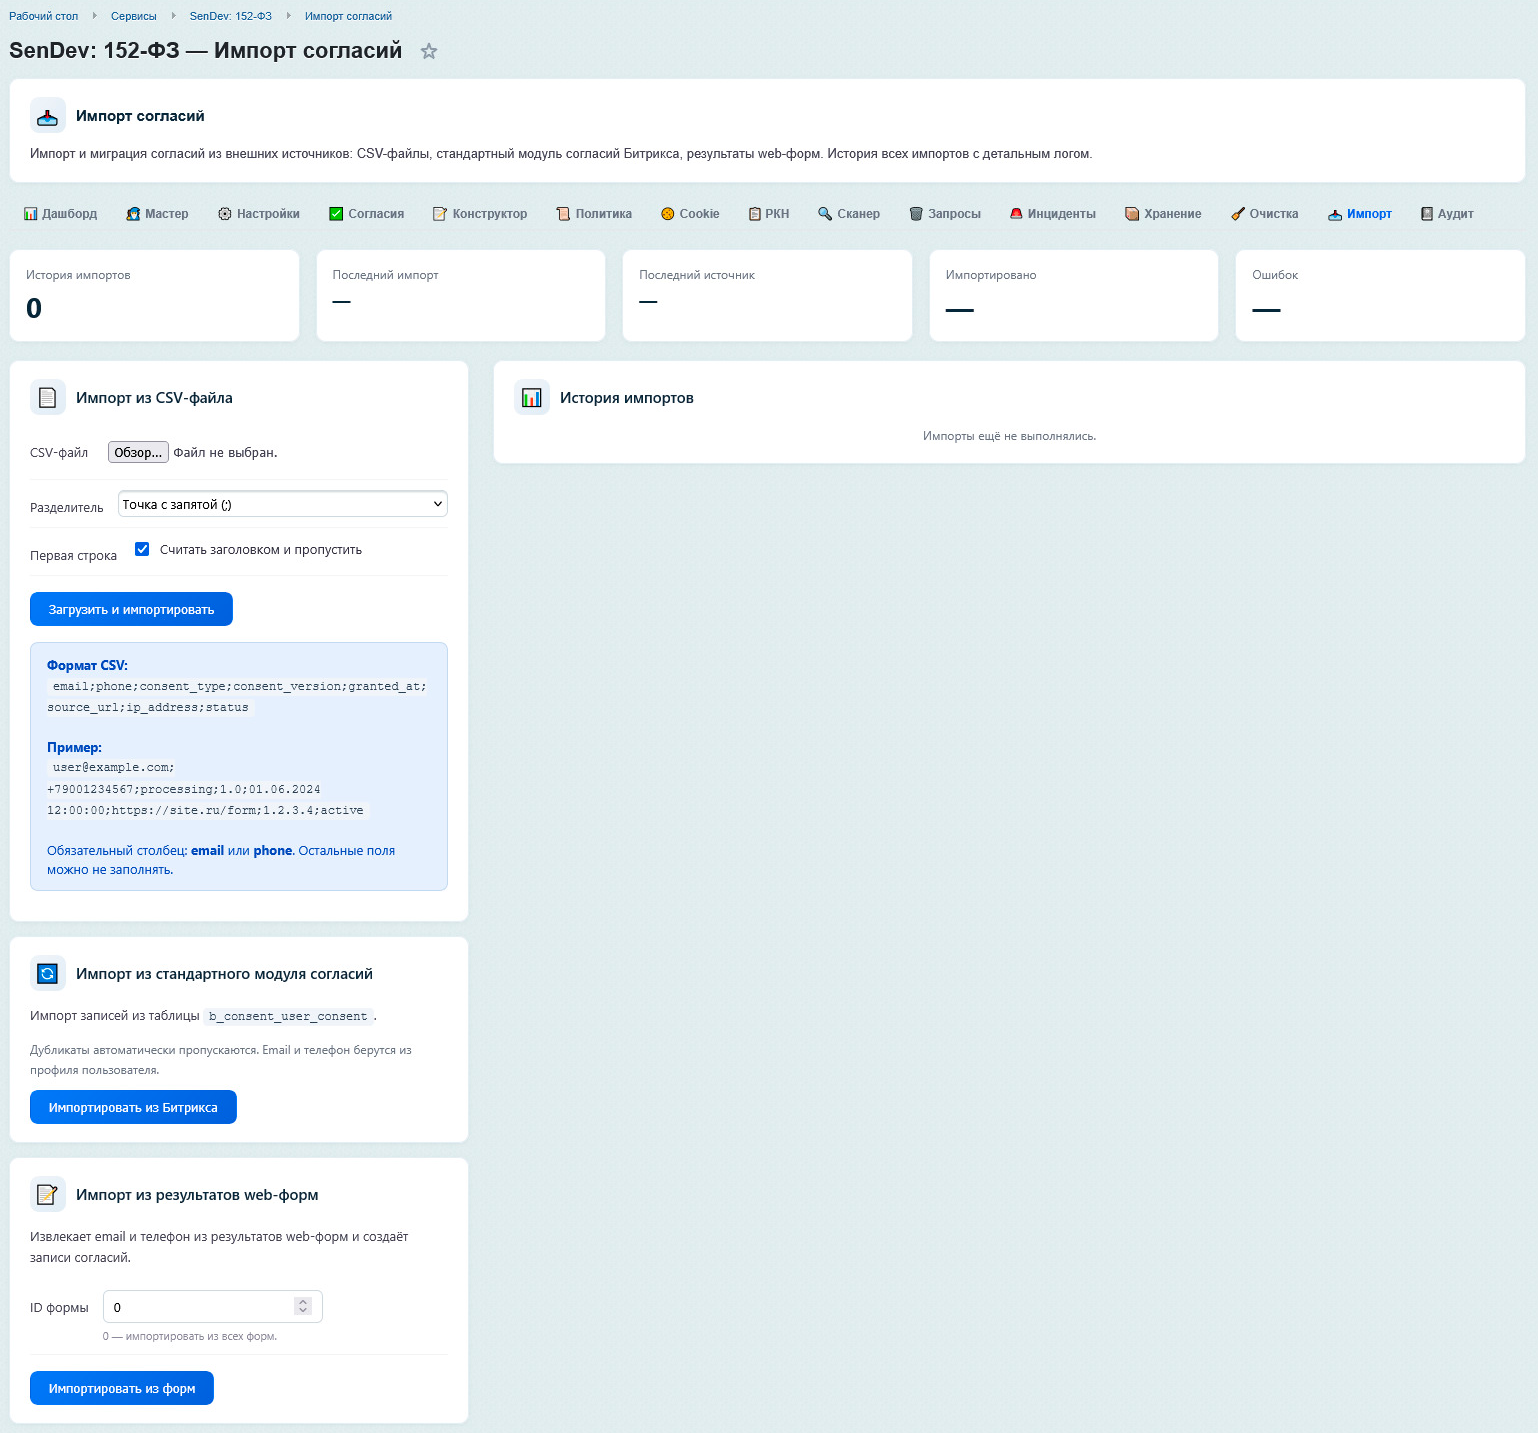Open the Запросы trash icon
1538x1433 pixels.
pos(916,214)
